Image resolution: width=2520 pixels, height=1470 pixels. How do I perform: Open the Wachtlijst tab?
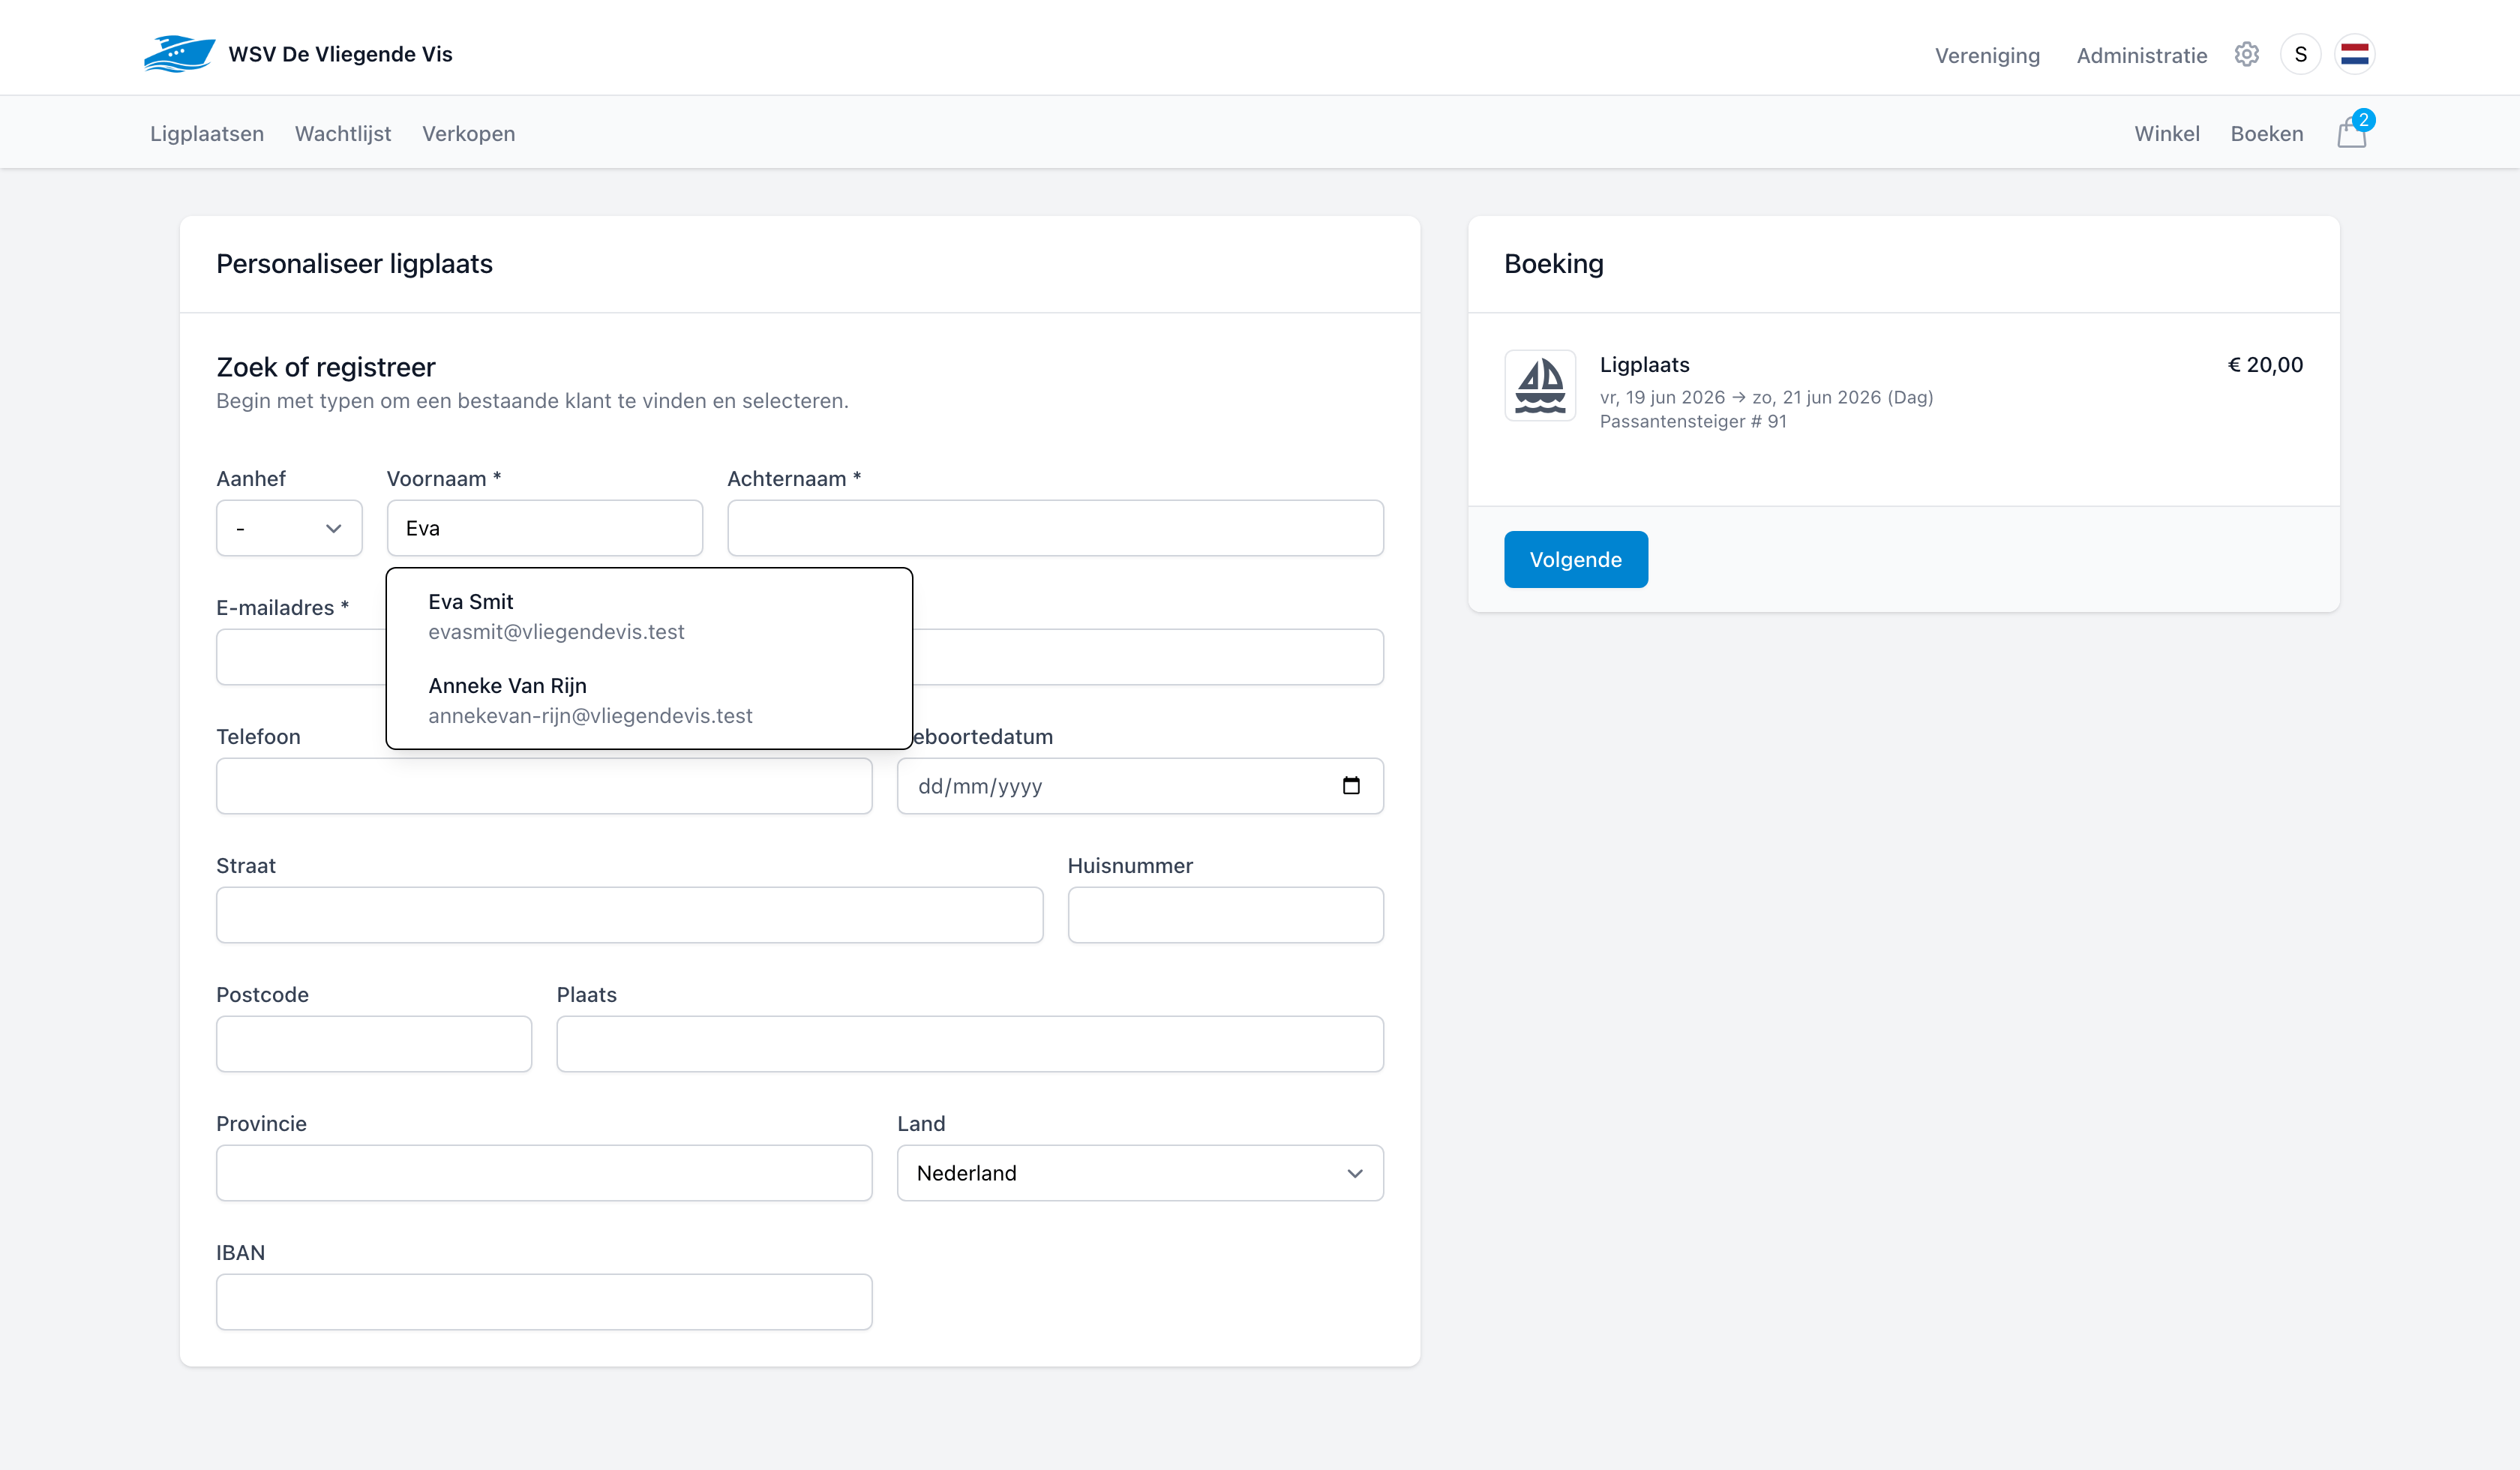tap(343, 133)
